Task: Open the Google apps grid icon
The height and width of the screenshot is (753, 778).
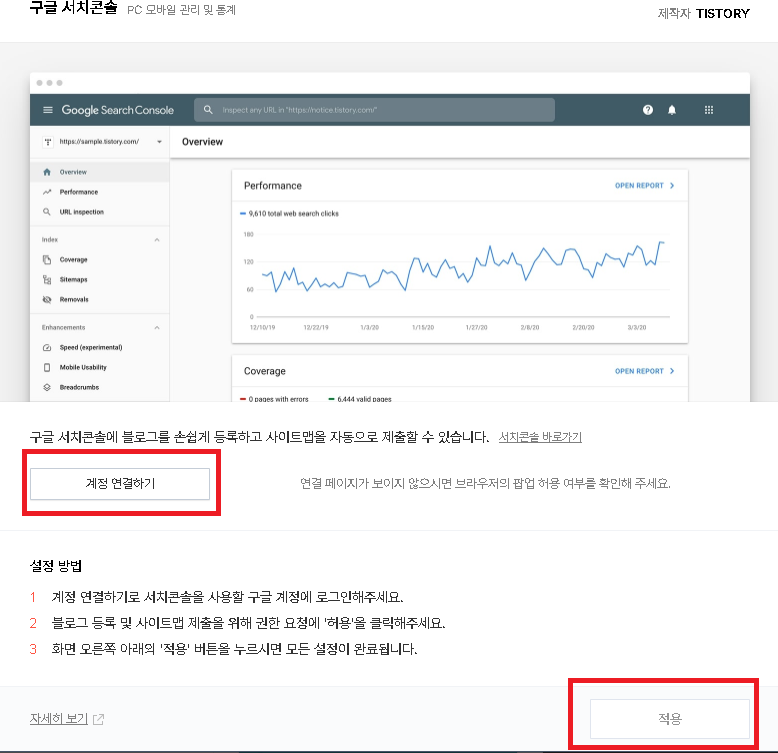Action: tap(709, 110)
